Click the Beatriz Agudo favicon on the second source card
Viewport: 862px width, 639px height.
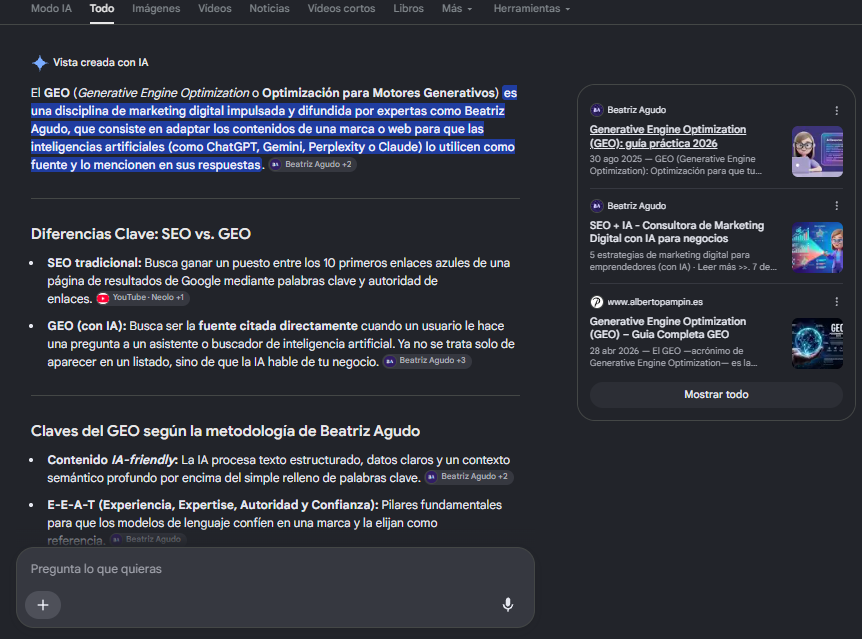pos(596,206)
